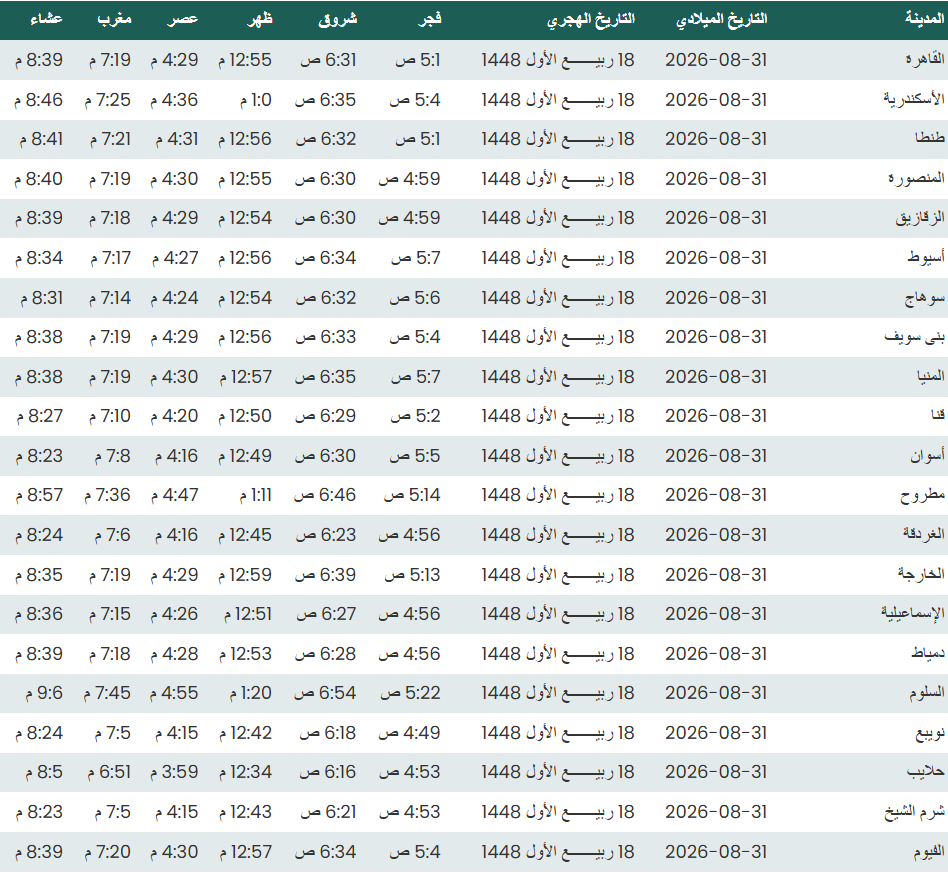
Task: Click the فجر column header
Action: point(430,19)
